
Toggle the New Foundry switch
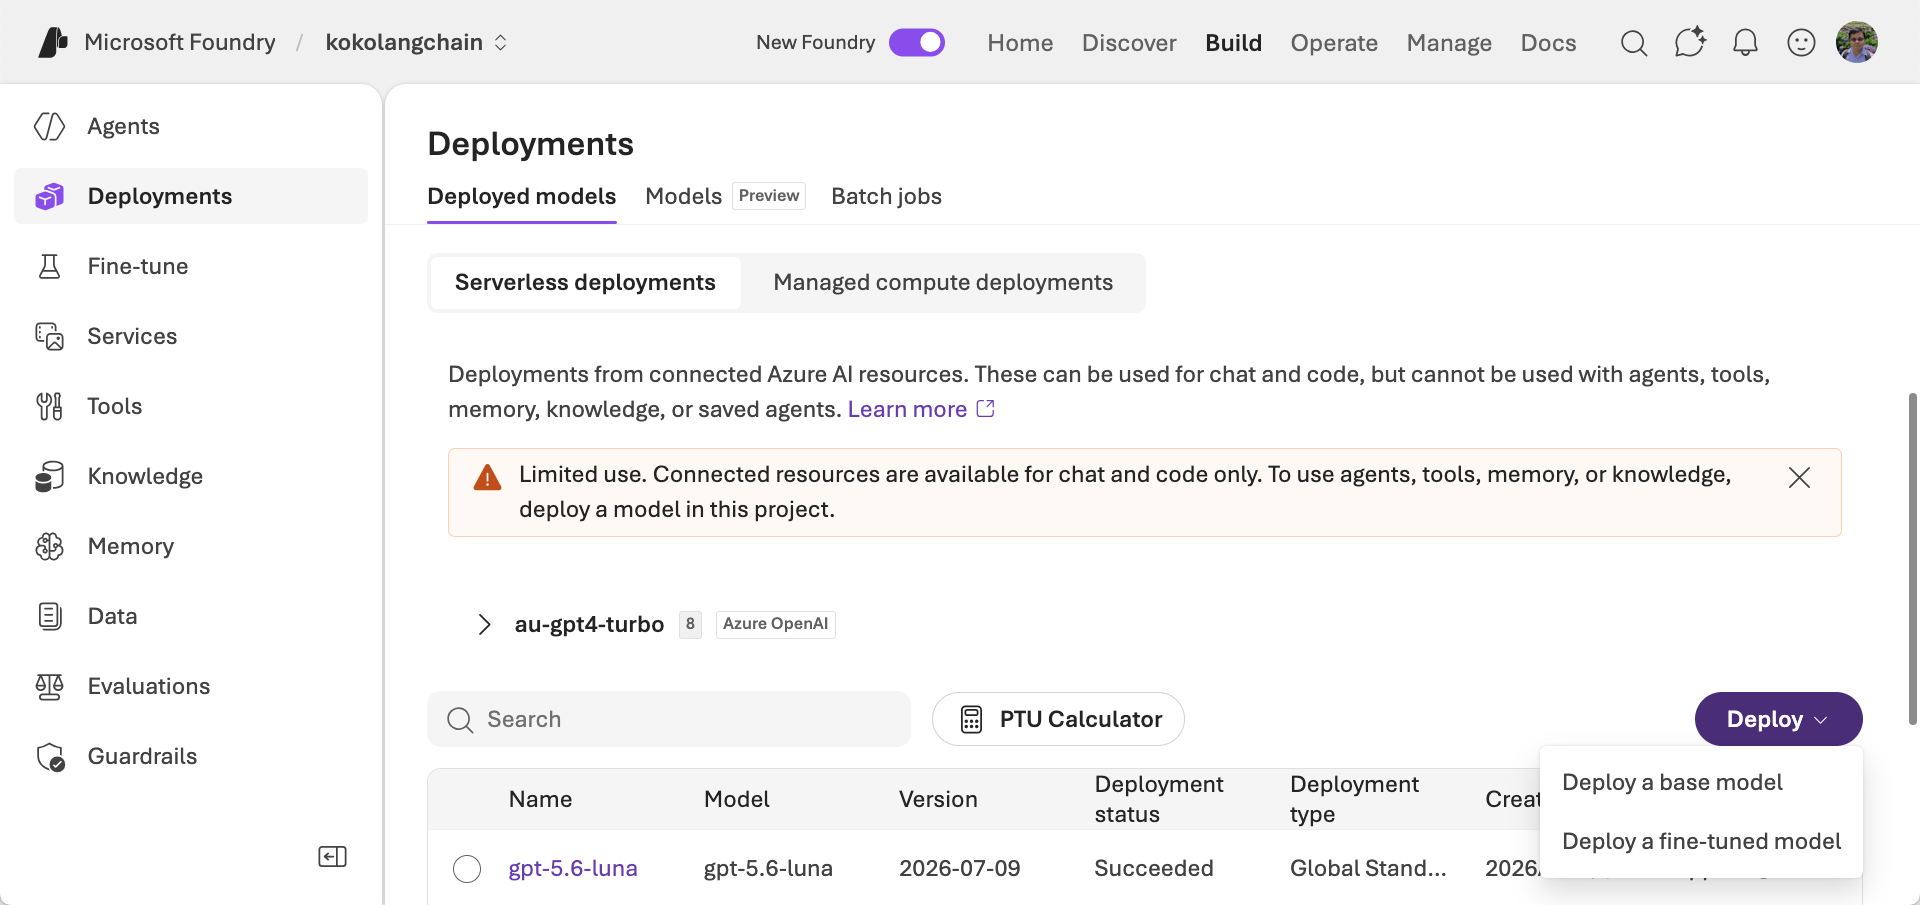pyautogui.click(x=917, y=42)
